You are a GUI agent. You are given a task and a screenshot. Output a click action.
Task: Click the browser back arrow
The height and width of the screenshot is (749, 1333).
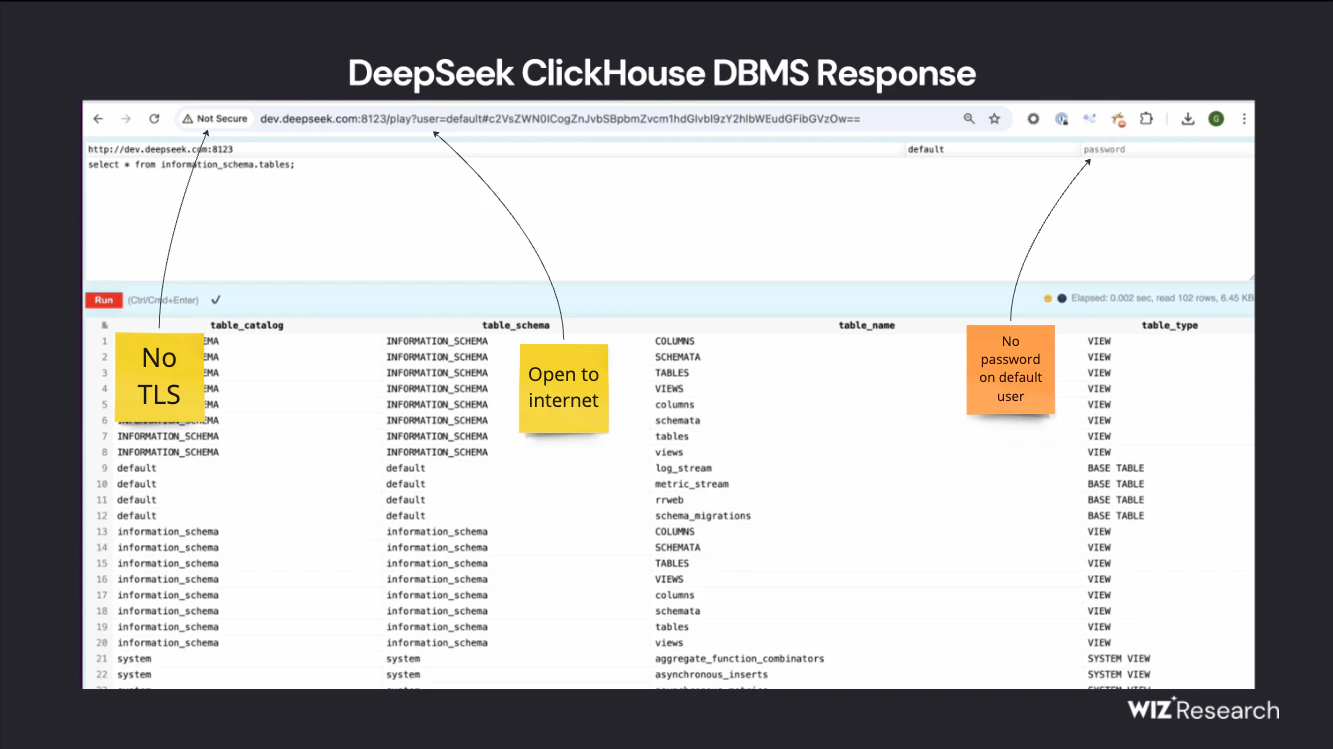pyautogui.click(x=98, y=119)
